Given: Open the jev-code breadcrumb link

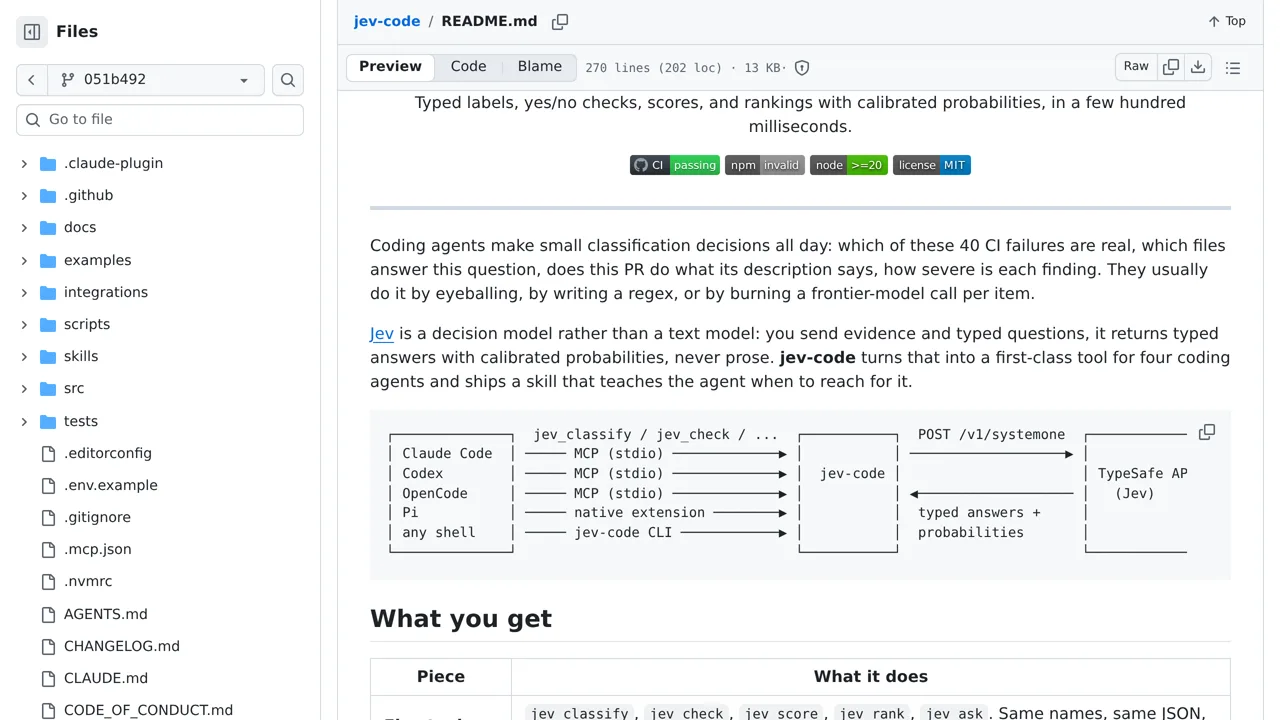Looking at the screenshot, I should coord(387,21).
